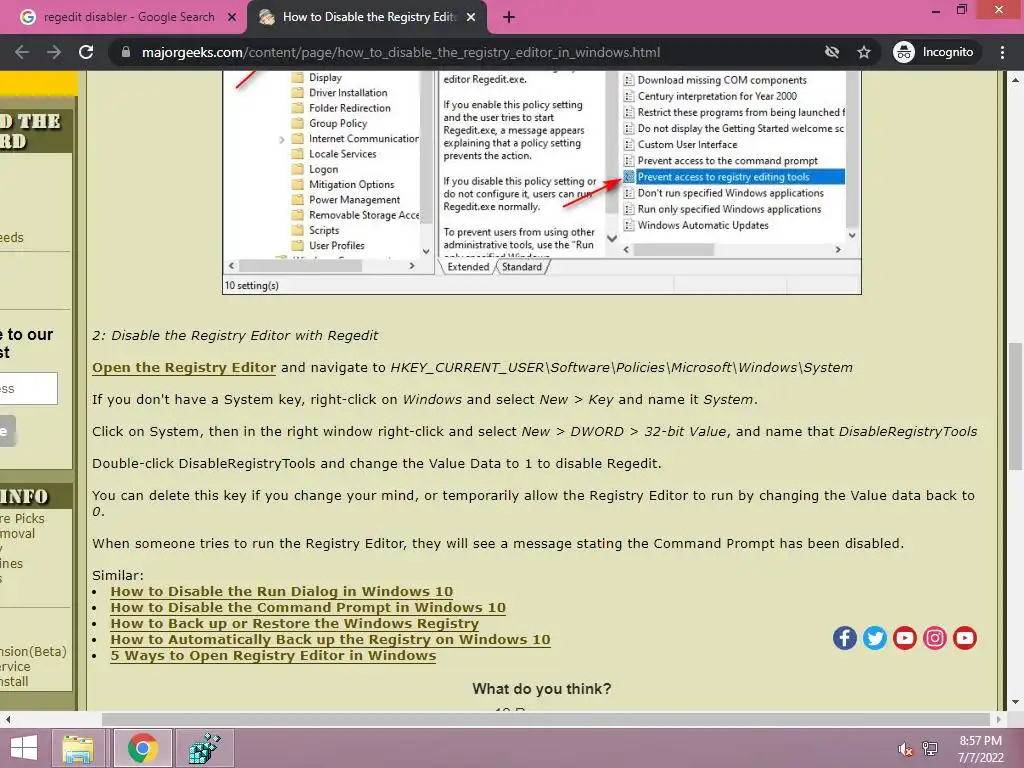Open the Windows Start menu
Screen dimensions: 1024x768
(24, 748)
